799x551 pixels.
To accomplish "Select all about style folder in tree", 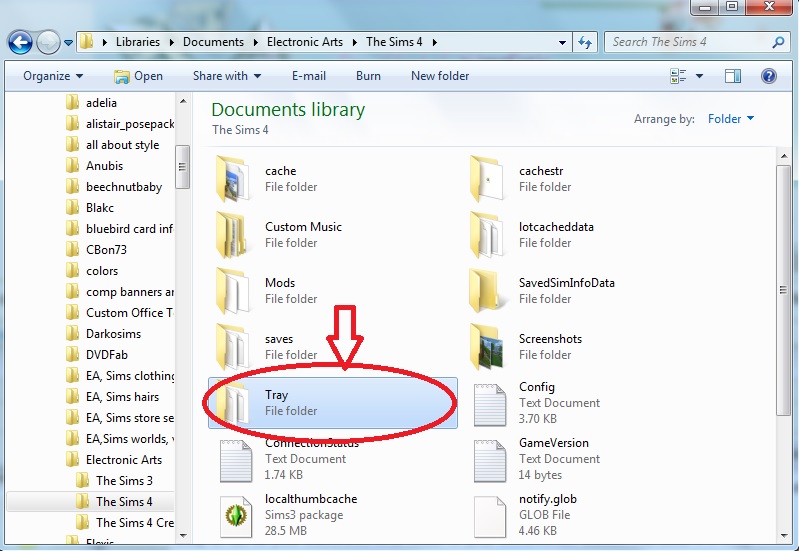I will (x=122, y=145).
